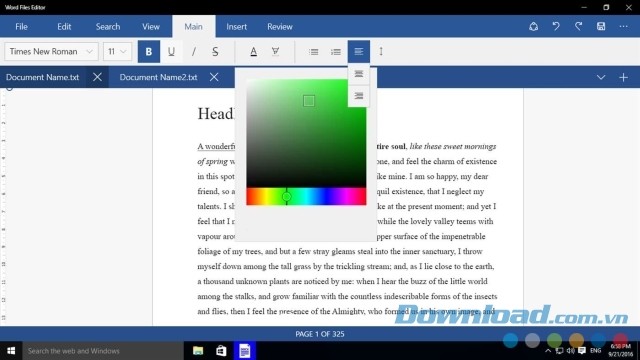Click the hue slider handle

click(x=287, y=197)
